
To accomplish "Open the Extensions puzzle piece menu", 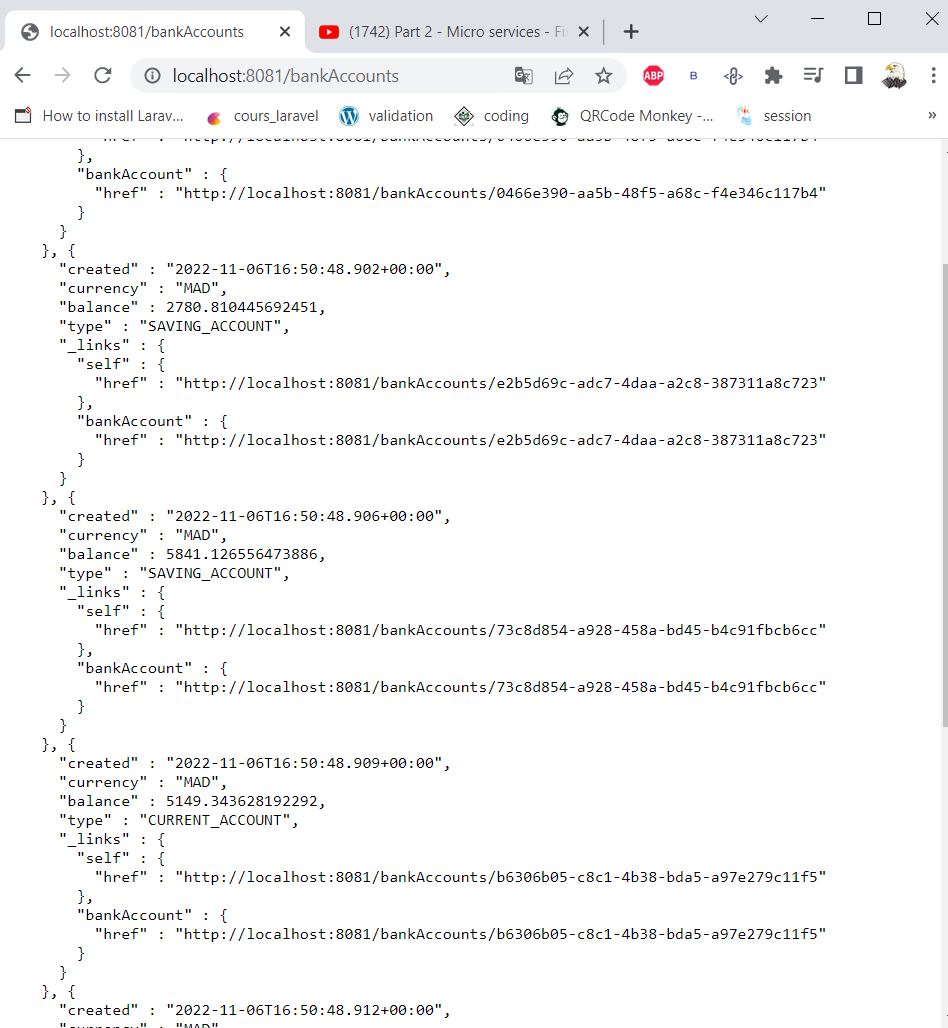I will pyautogui.click(x=773, y=75).
